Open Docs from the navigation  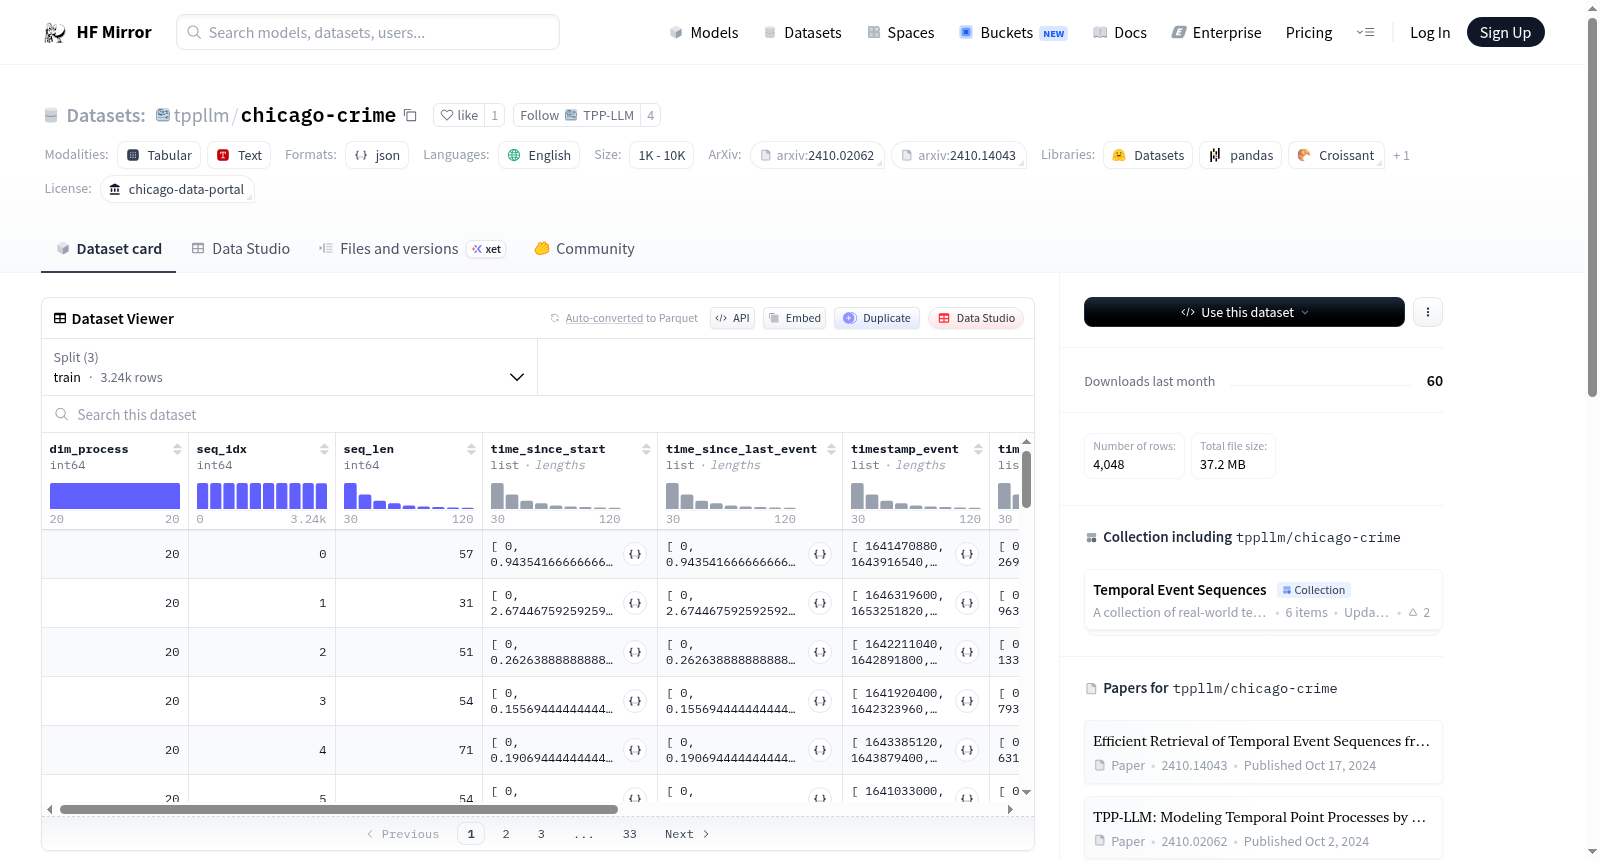pos(1120,33)
